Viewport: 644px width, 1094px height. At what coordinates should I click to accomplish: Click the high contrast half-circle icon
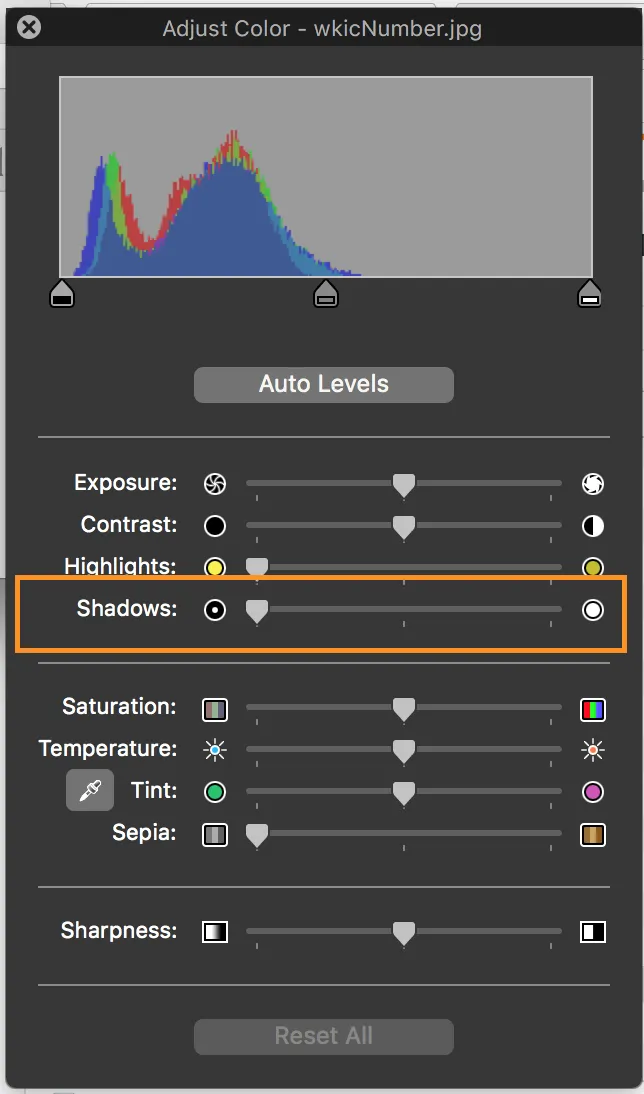(x=593, y=526)
